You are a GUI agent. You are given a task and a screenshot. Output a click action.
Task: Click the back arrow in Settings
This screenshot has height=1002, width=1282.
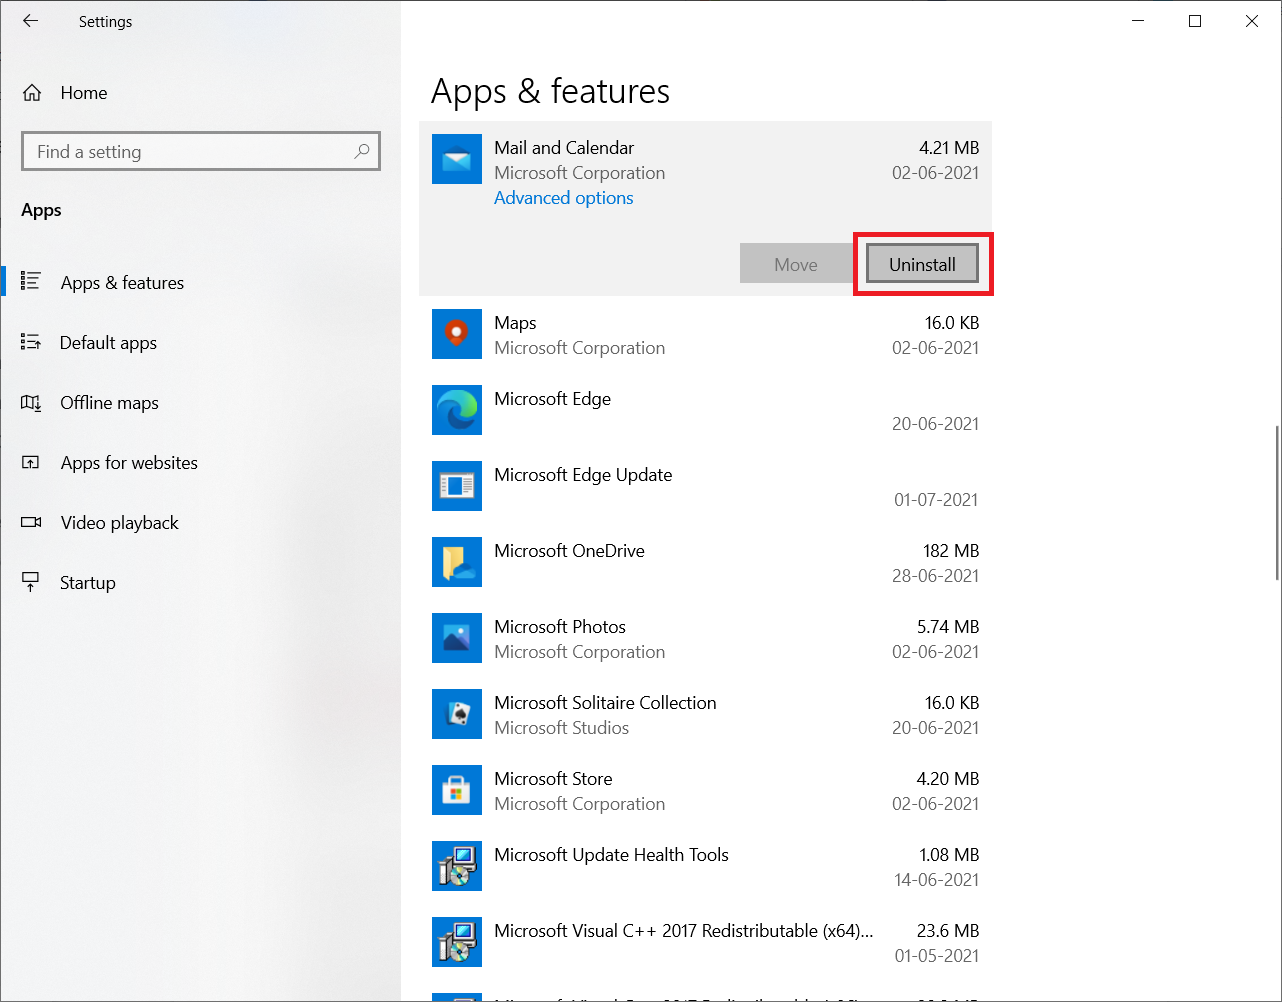(31, 21)
